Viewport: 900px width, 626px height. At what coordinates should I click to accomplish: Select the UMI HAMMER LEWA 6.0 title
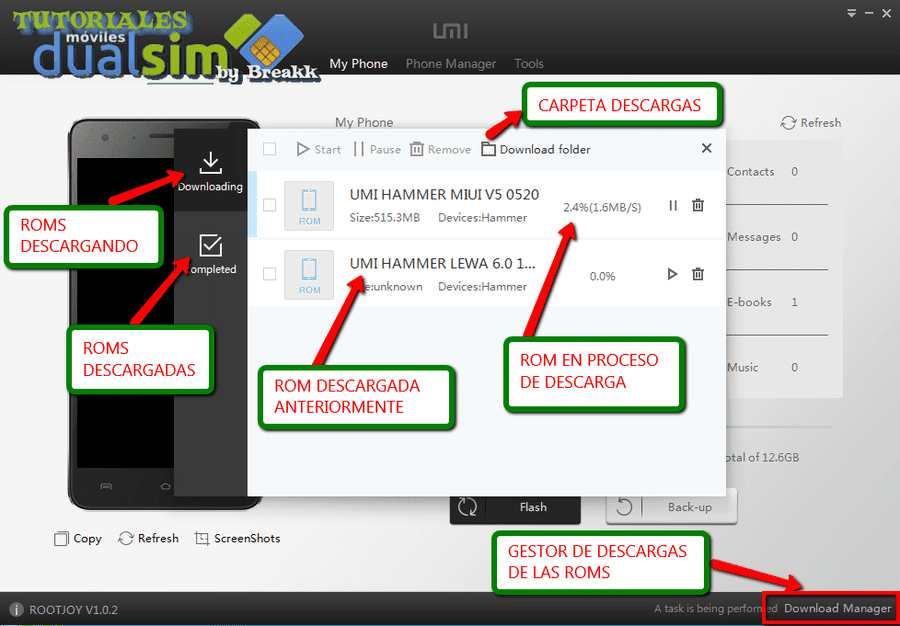[x=443, y=263]
